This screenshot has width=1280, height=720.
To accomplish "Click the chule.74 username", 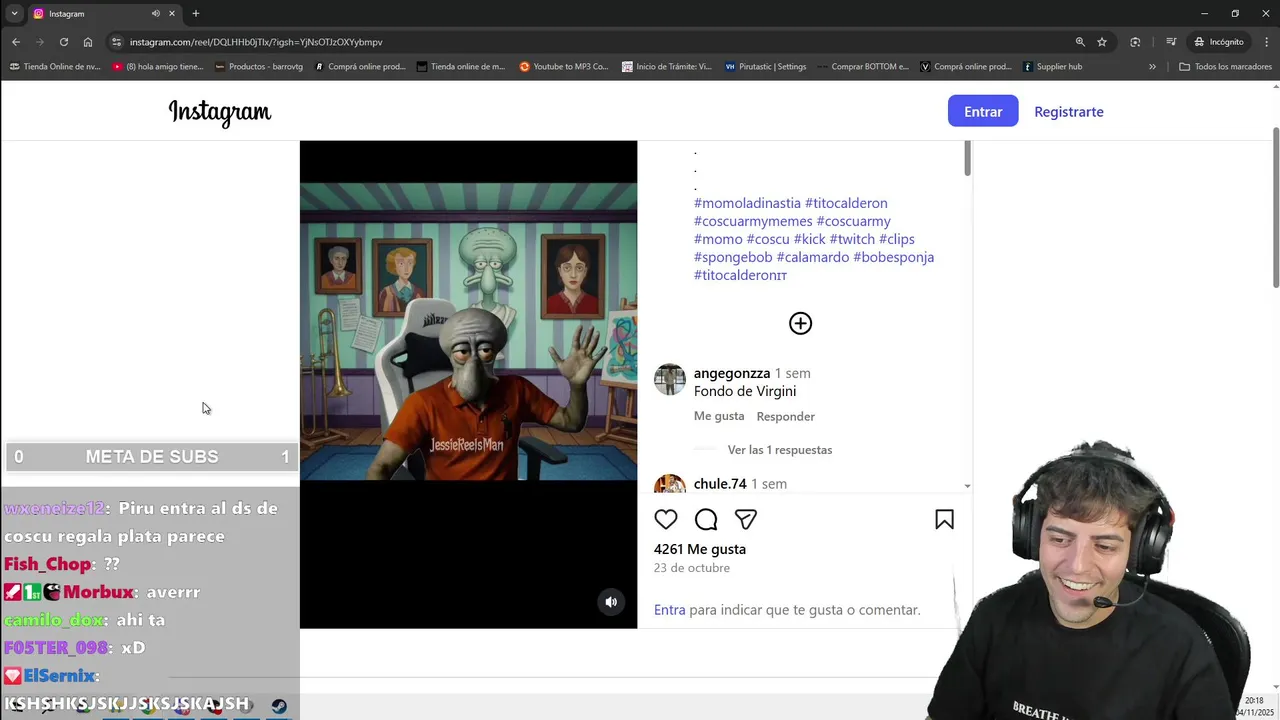I will [720, 483].
